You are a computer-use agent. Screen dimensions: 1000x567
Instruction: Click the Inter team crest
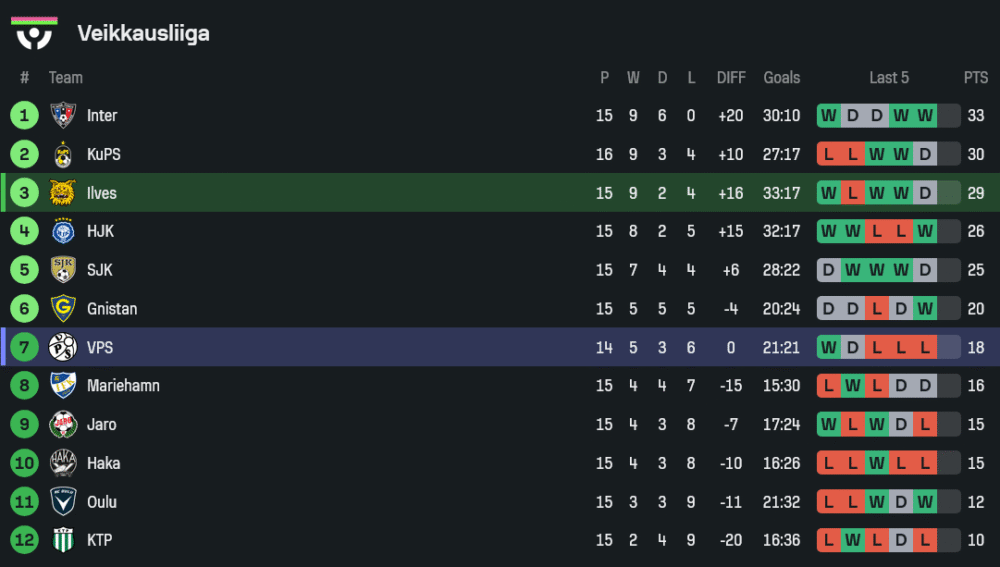tap(63, 116)
